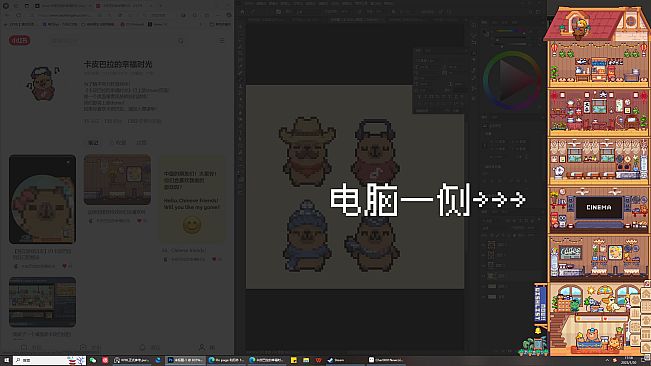Open the bottom-left game screenshot note thumbnail
The height and width of the screenshot is (366, 651).
pyautogui.click(x=42, y=302)
